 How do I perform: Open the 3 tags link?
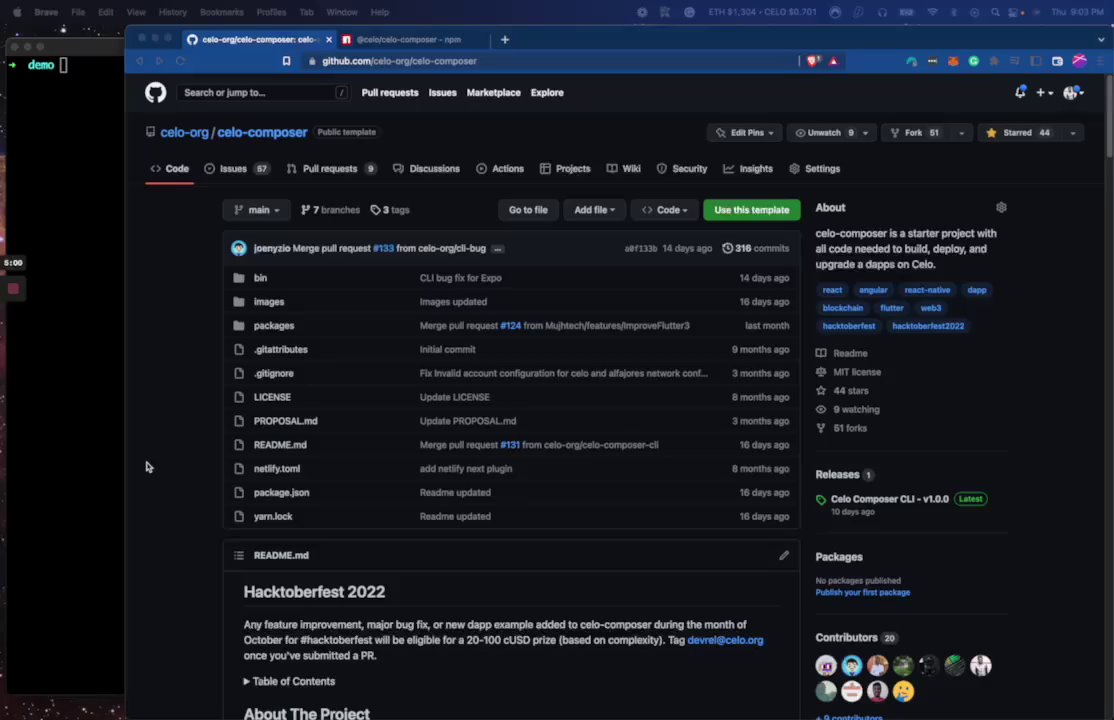point(390,210)
